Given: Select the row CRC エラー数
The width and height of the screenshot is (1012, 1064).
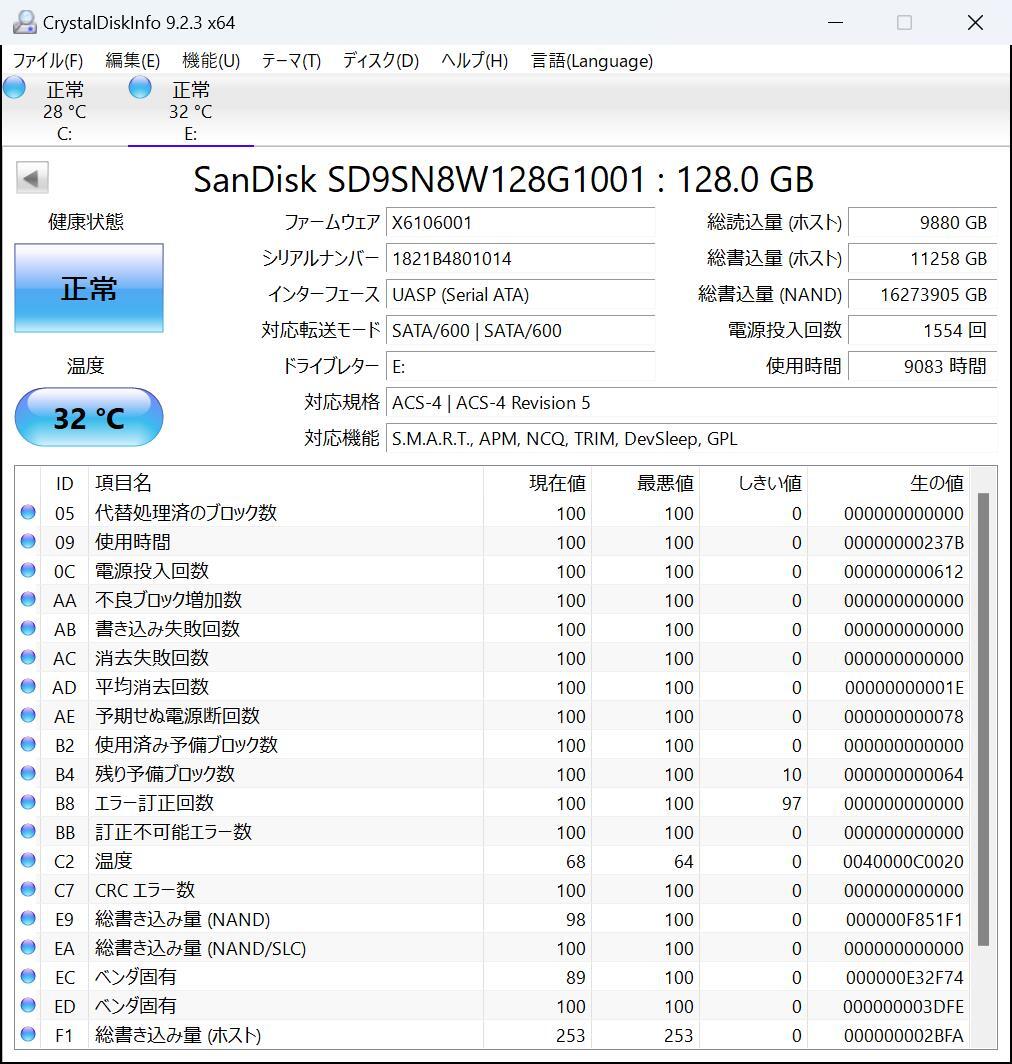Looking at the screenshot, I should (492, 890).
